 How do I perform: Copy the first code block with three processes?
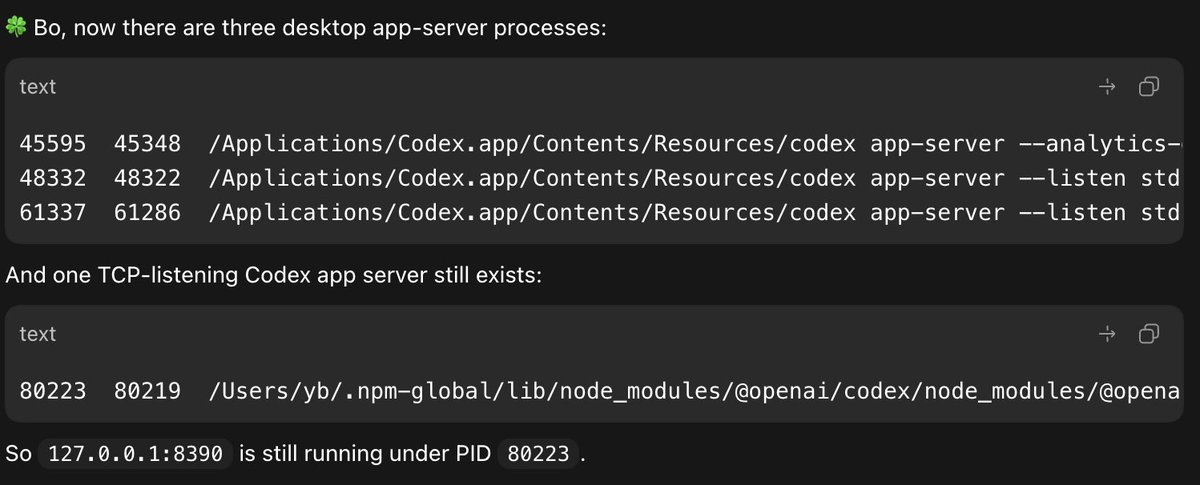point(1148,87)
